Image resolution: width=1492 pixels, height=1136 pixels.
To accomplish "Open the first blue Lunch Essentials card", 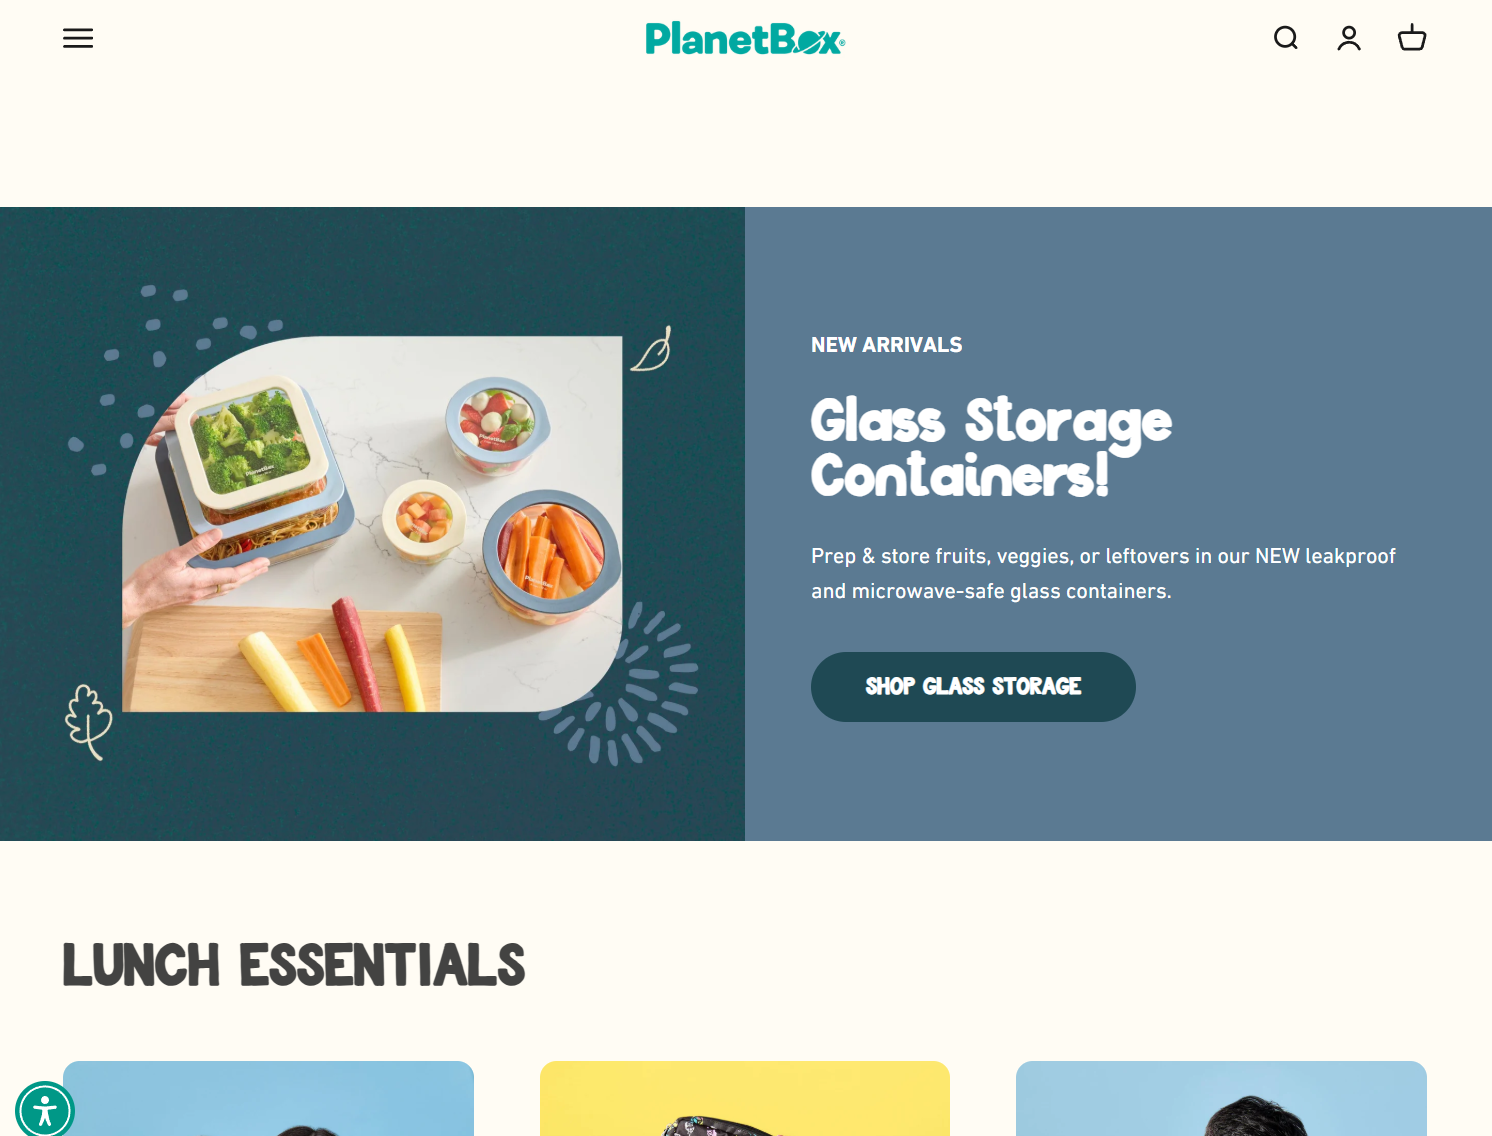I will (268, 1098).
